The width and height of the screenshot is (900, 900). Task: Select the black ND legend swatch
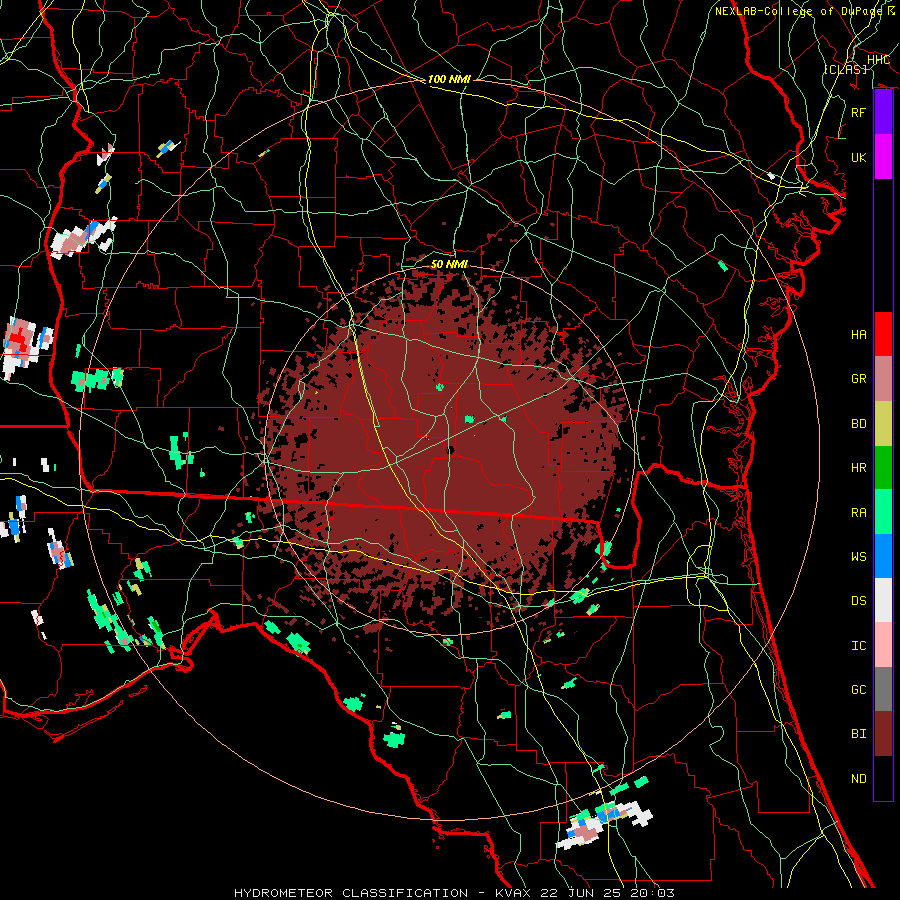tap(883, 778)
